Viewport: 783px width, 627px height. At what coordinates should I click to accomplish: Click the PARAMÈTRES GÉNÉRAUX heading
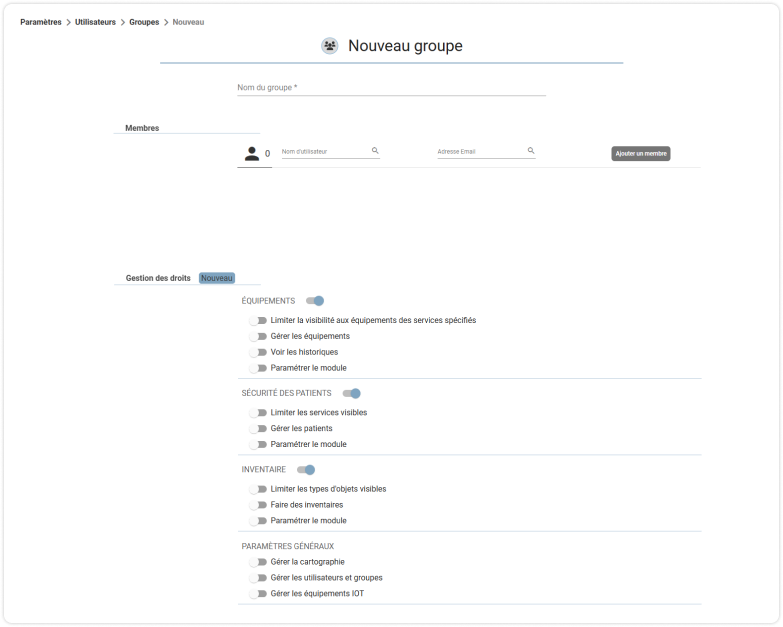pyautogui.click(x=288, y=546)
